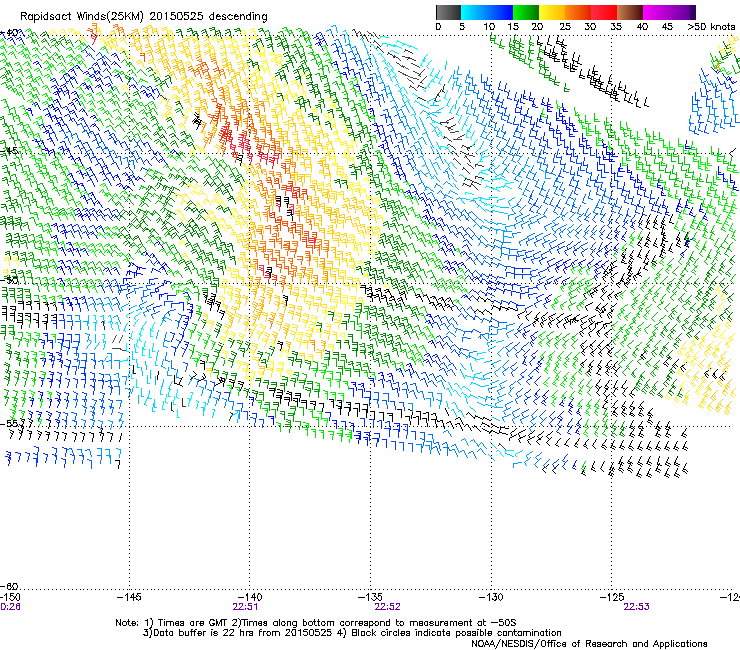Click the title 'Rapidscat Winds(25KM) 20150525 descending'
Image resolution: width=740 pixels, height=650 pixels.
[x=143, y=17]
